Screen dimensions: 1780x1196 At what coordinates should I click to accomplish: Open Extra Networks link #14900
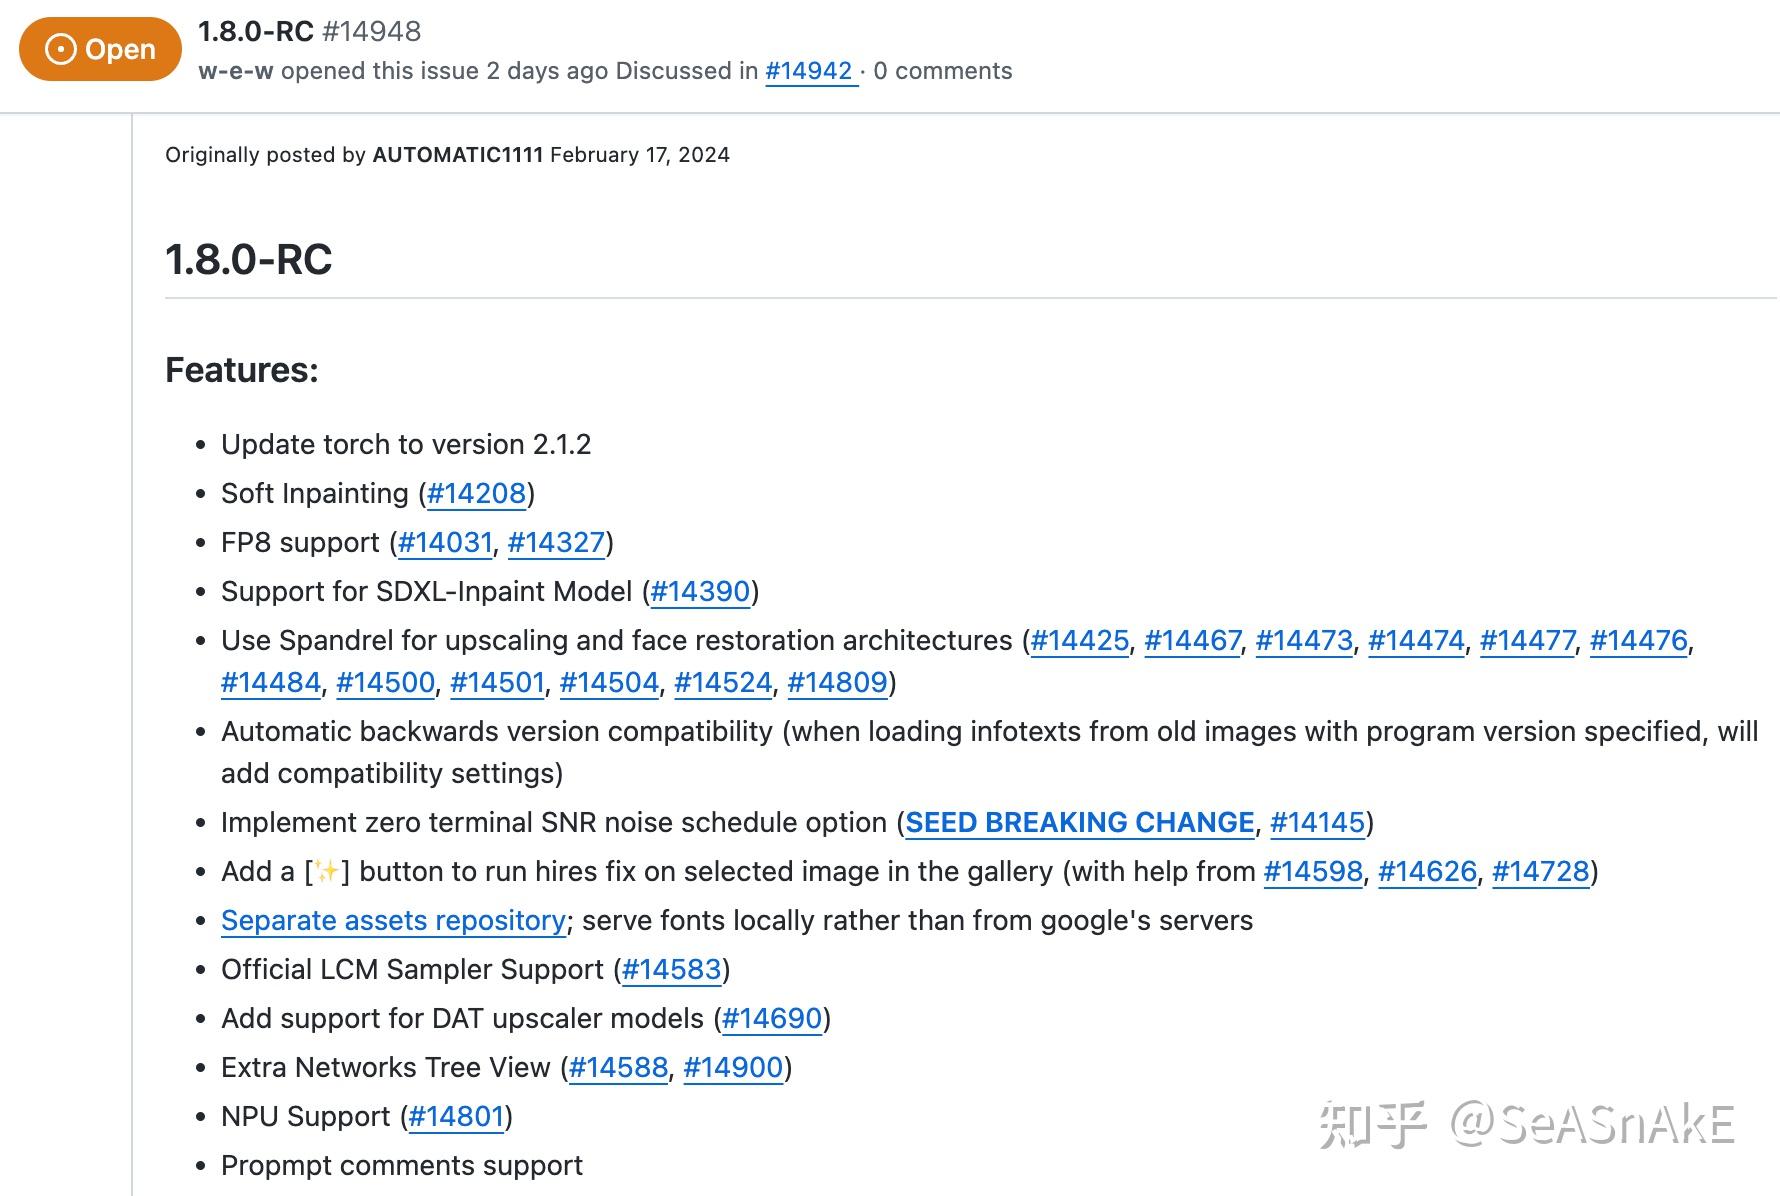[x=732, y=1067]
